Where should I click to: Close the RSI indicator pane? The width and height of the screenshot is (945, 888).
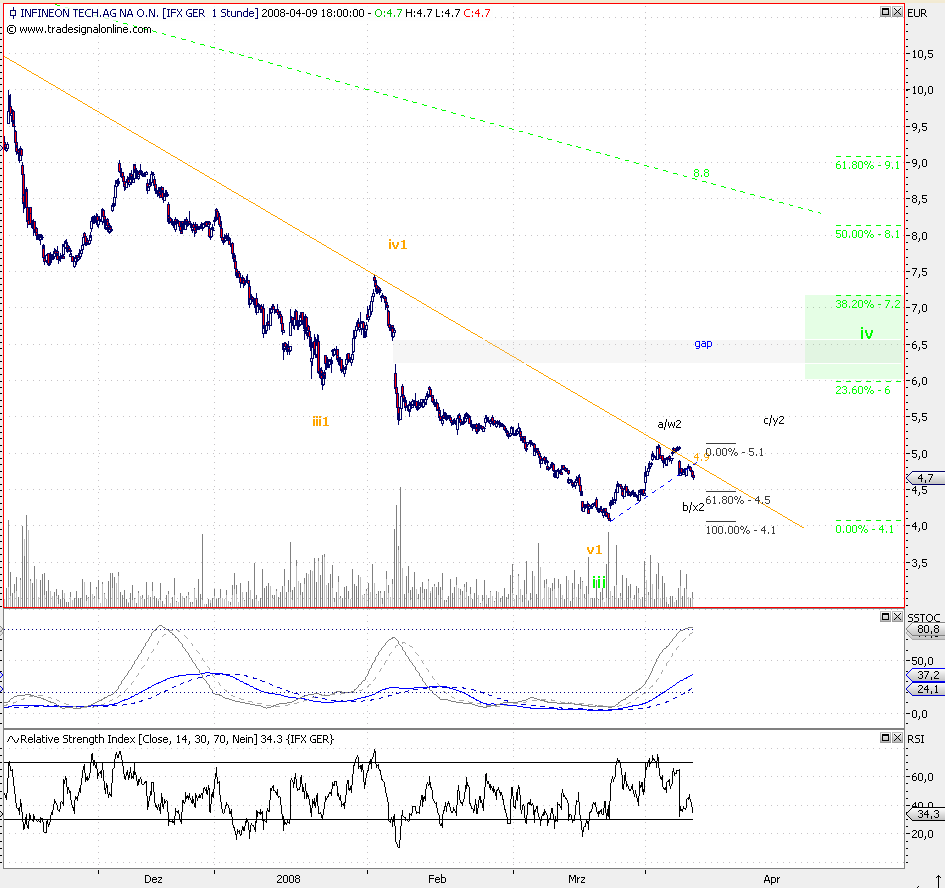[896, 737]
